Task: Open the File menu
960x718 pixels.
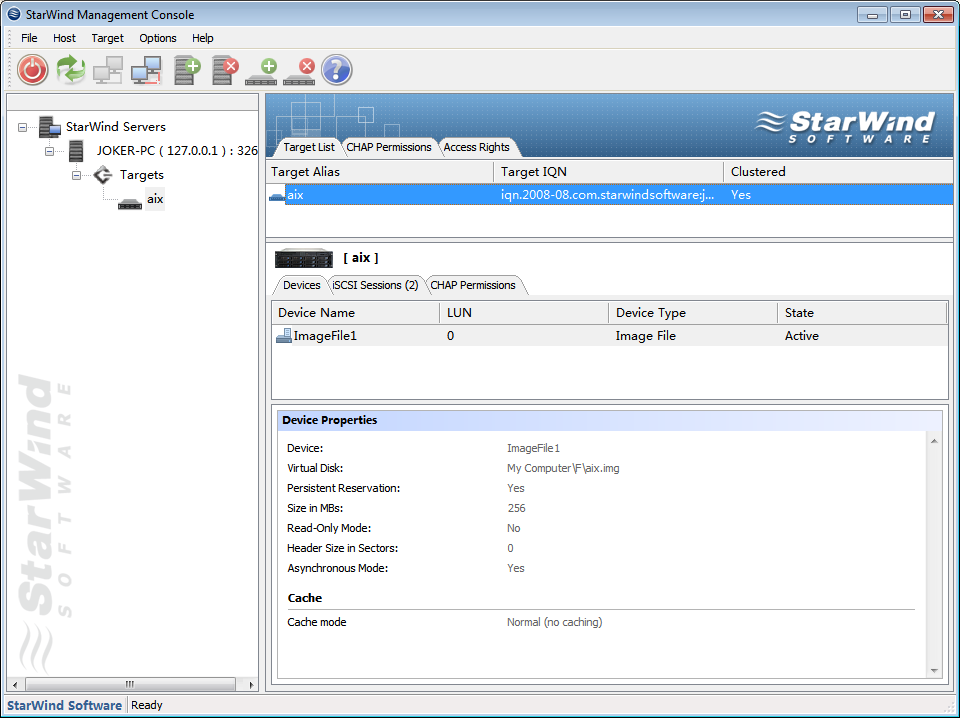Action: tap(29, 38)
